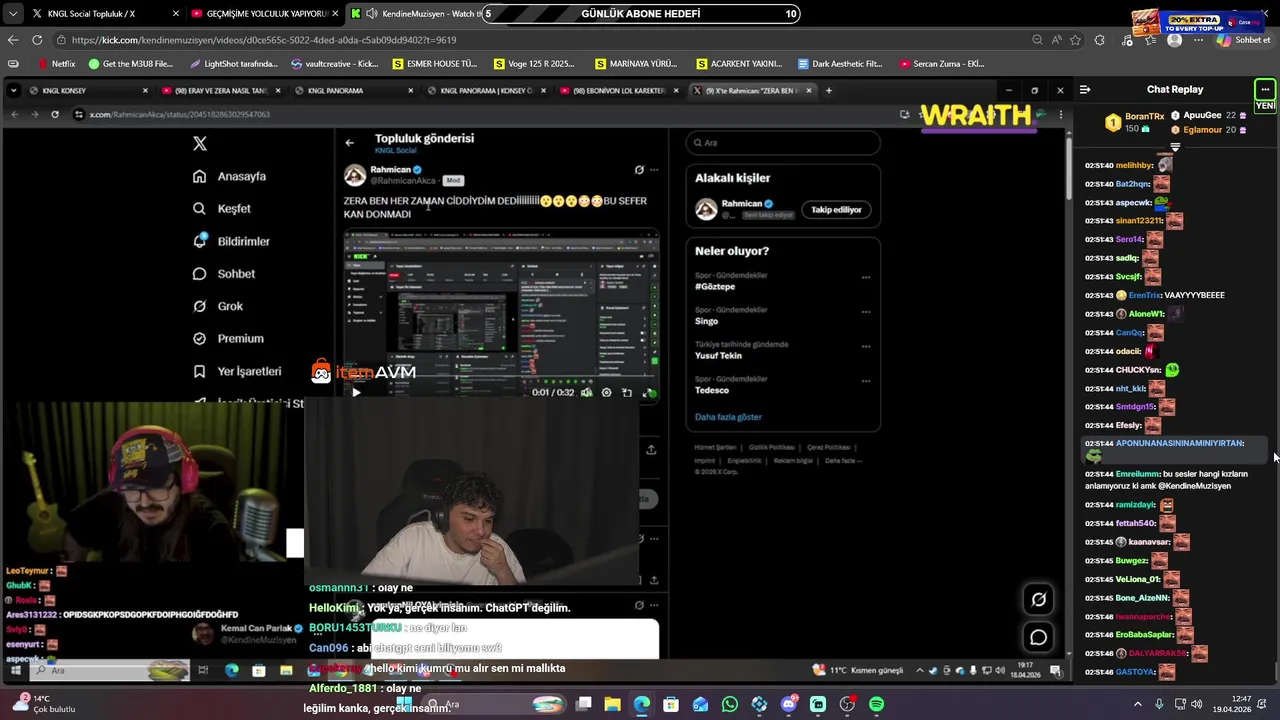Close the KNGL Social Topluluk tab
Image resolution: width=1280 pixels, height=720 pixels.
(x=176, y=14)
